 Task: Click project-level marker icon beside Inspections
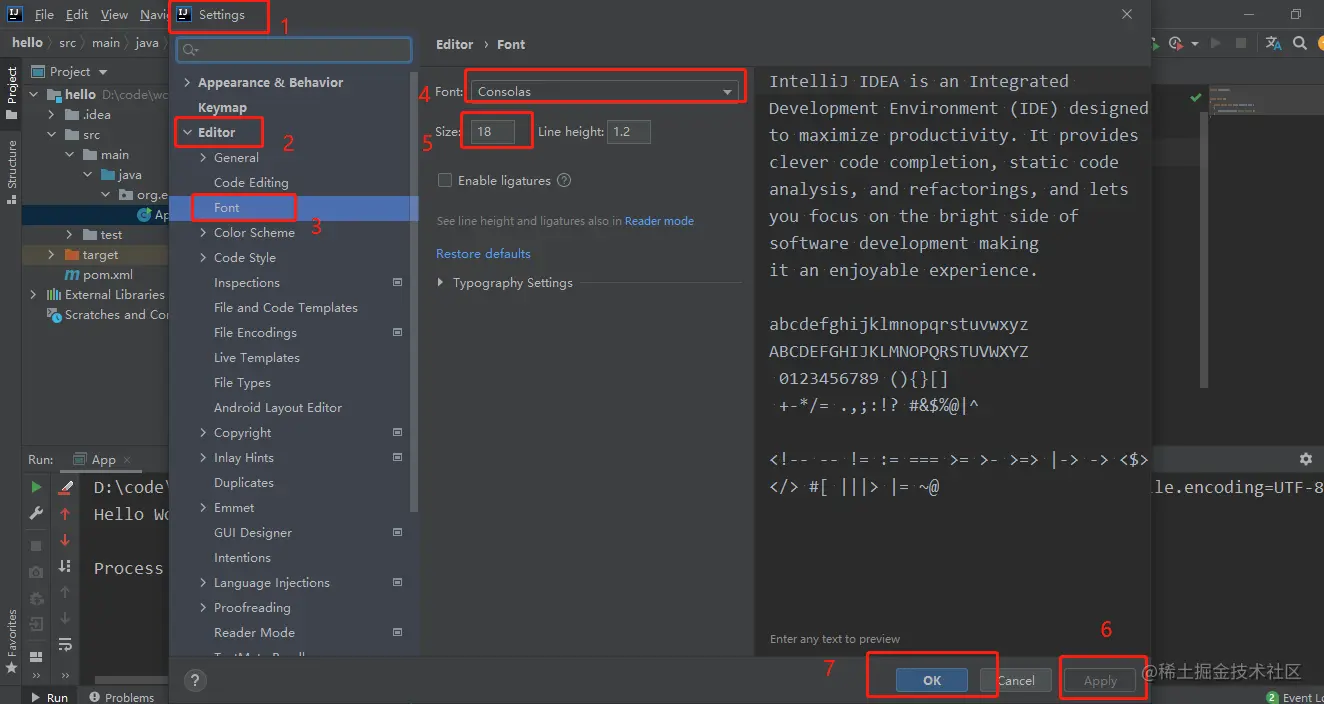coord(397,283)
